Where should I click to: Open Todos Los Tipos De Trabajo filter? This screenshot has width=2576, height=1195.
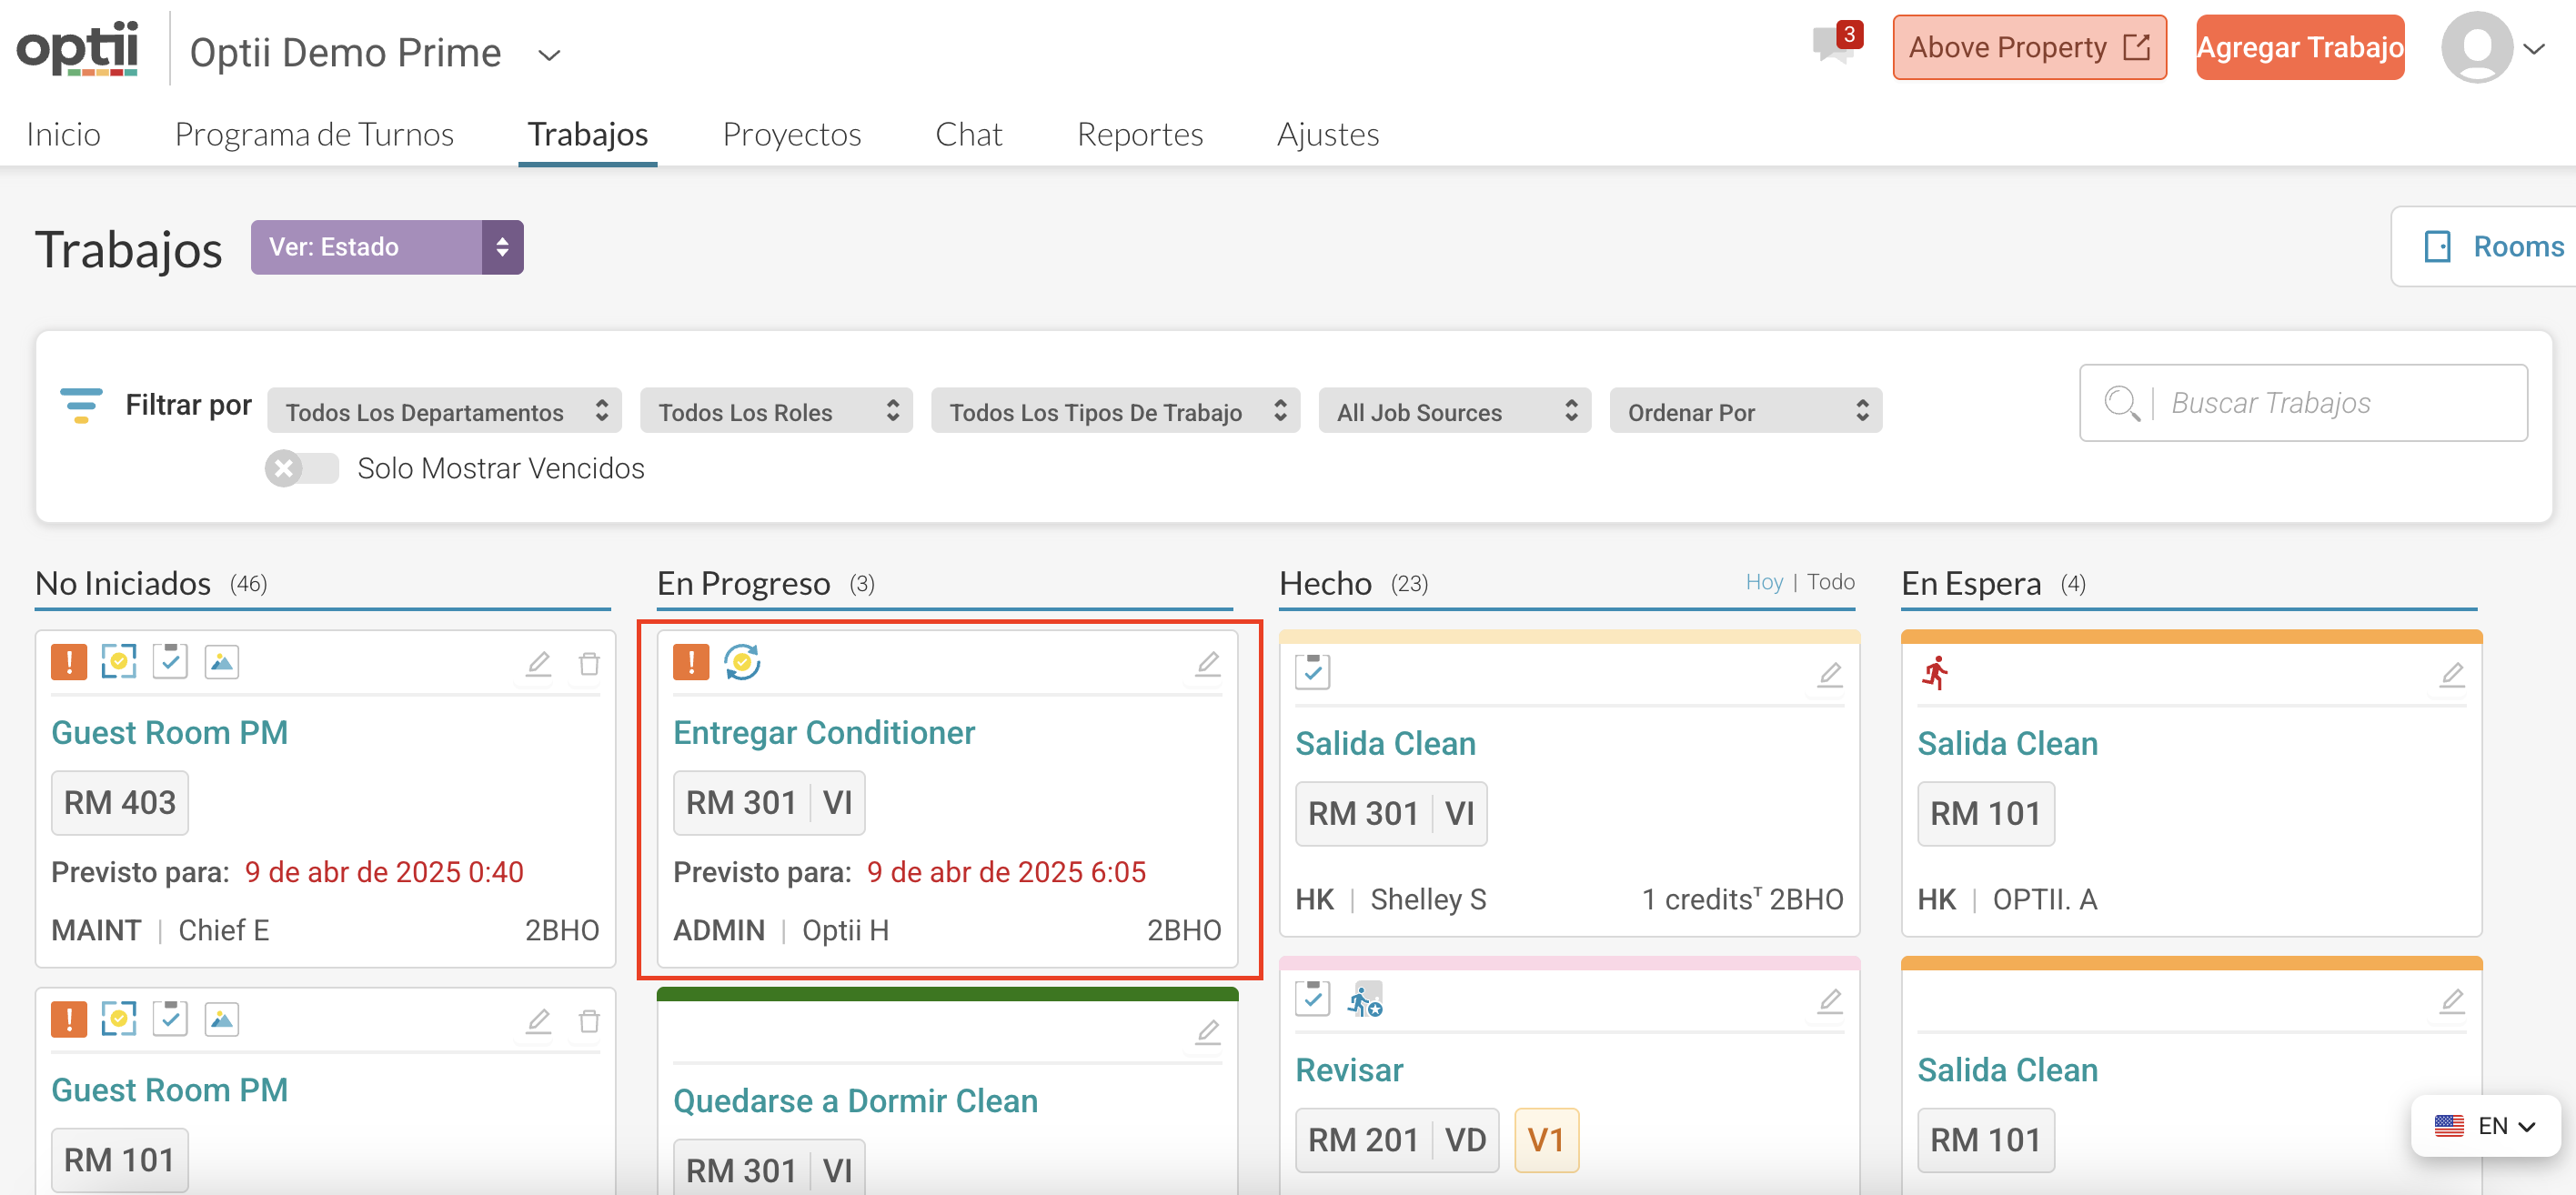tap(1115, 411)
